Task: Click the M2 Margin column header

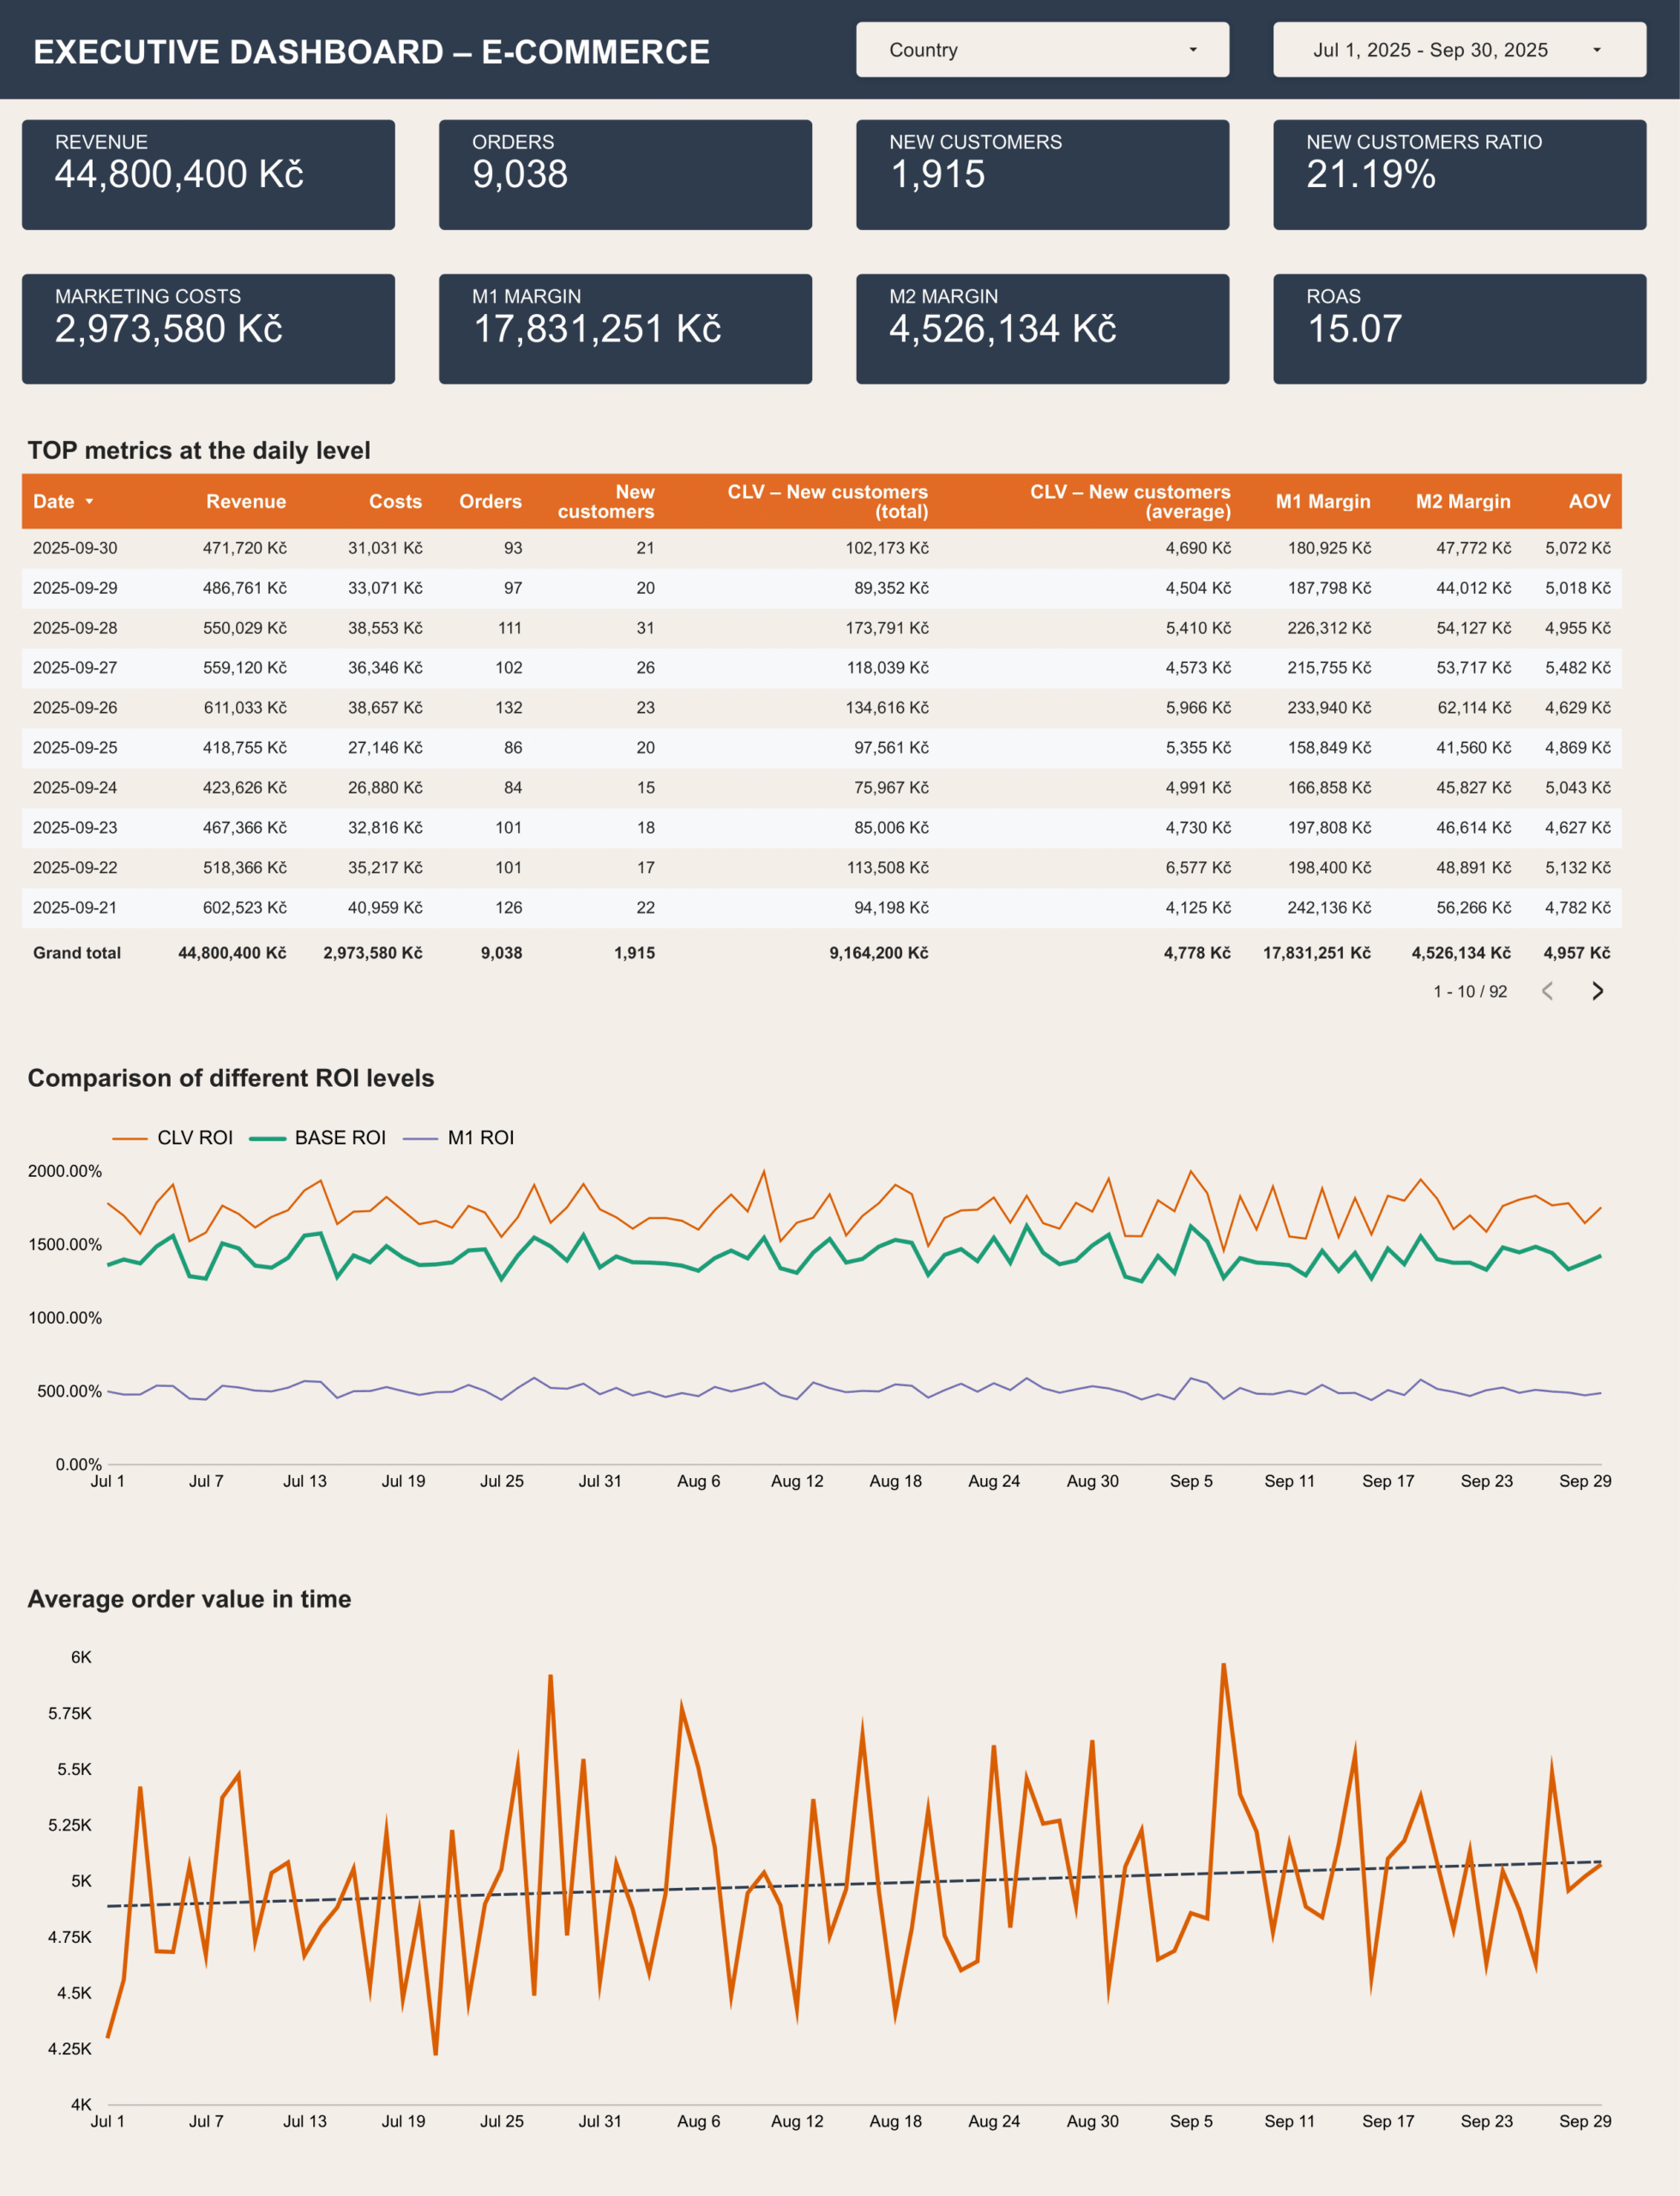Action: pos(1462,501)
